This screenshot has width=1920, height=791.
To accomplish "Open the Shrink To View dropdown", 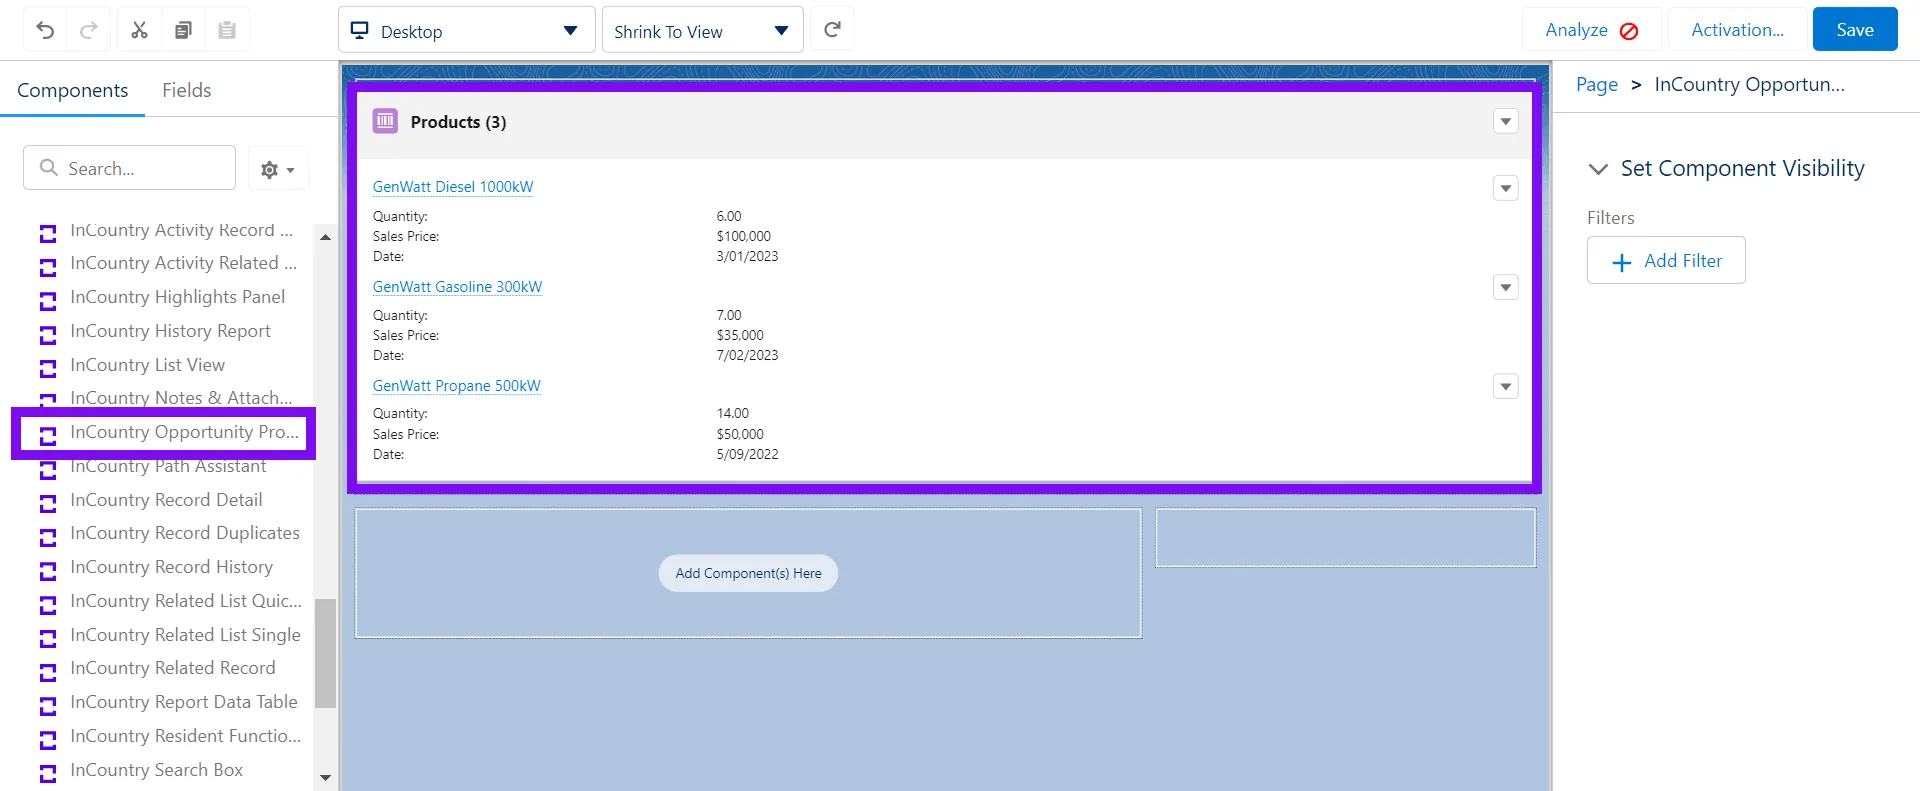I will pyautogui.click(x=702, y=30).
